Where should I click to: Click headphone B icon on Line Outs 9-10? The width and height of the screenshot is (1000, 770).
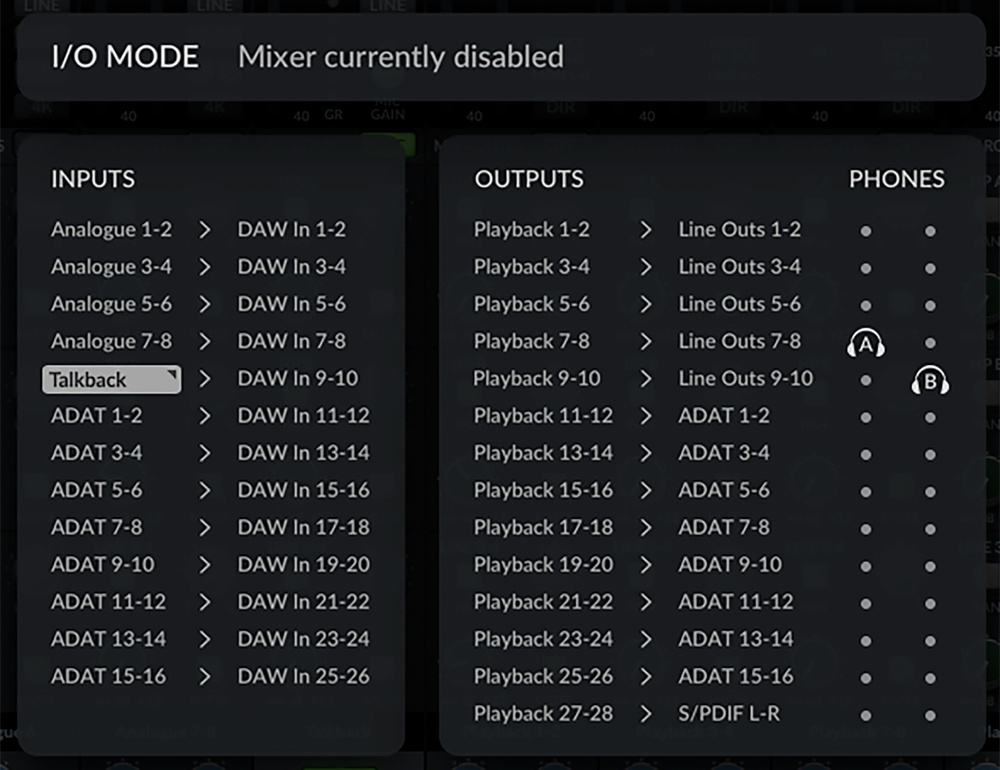click(930, 381)
